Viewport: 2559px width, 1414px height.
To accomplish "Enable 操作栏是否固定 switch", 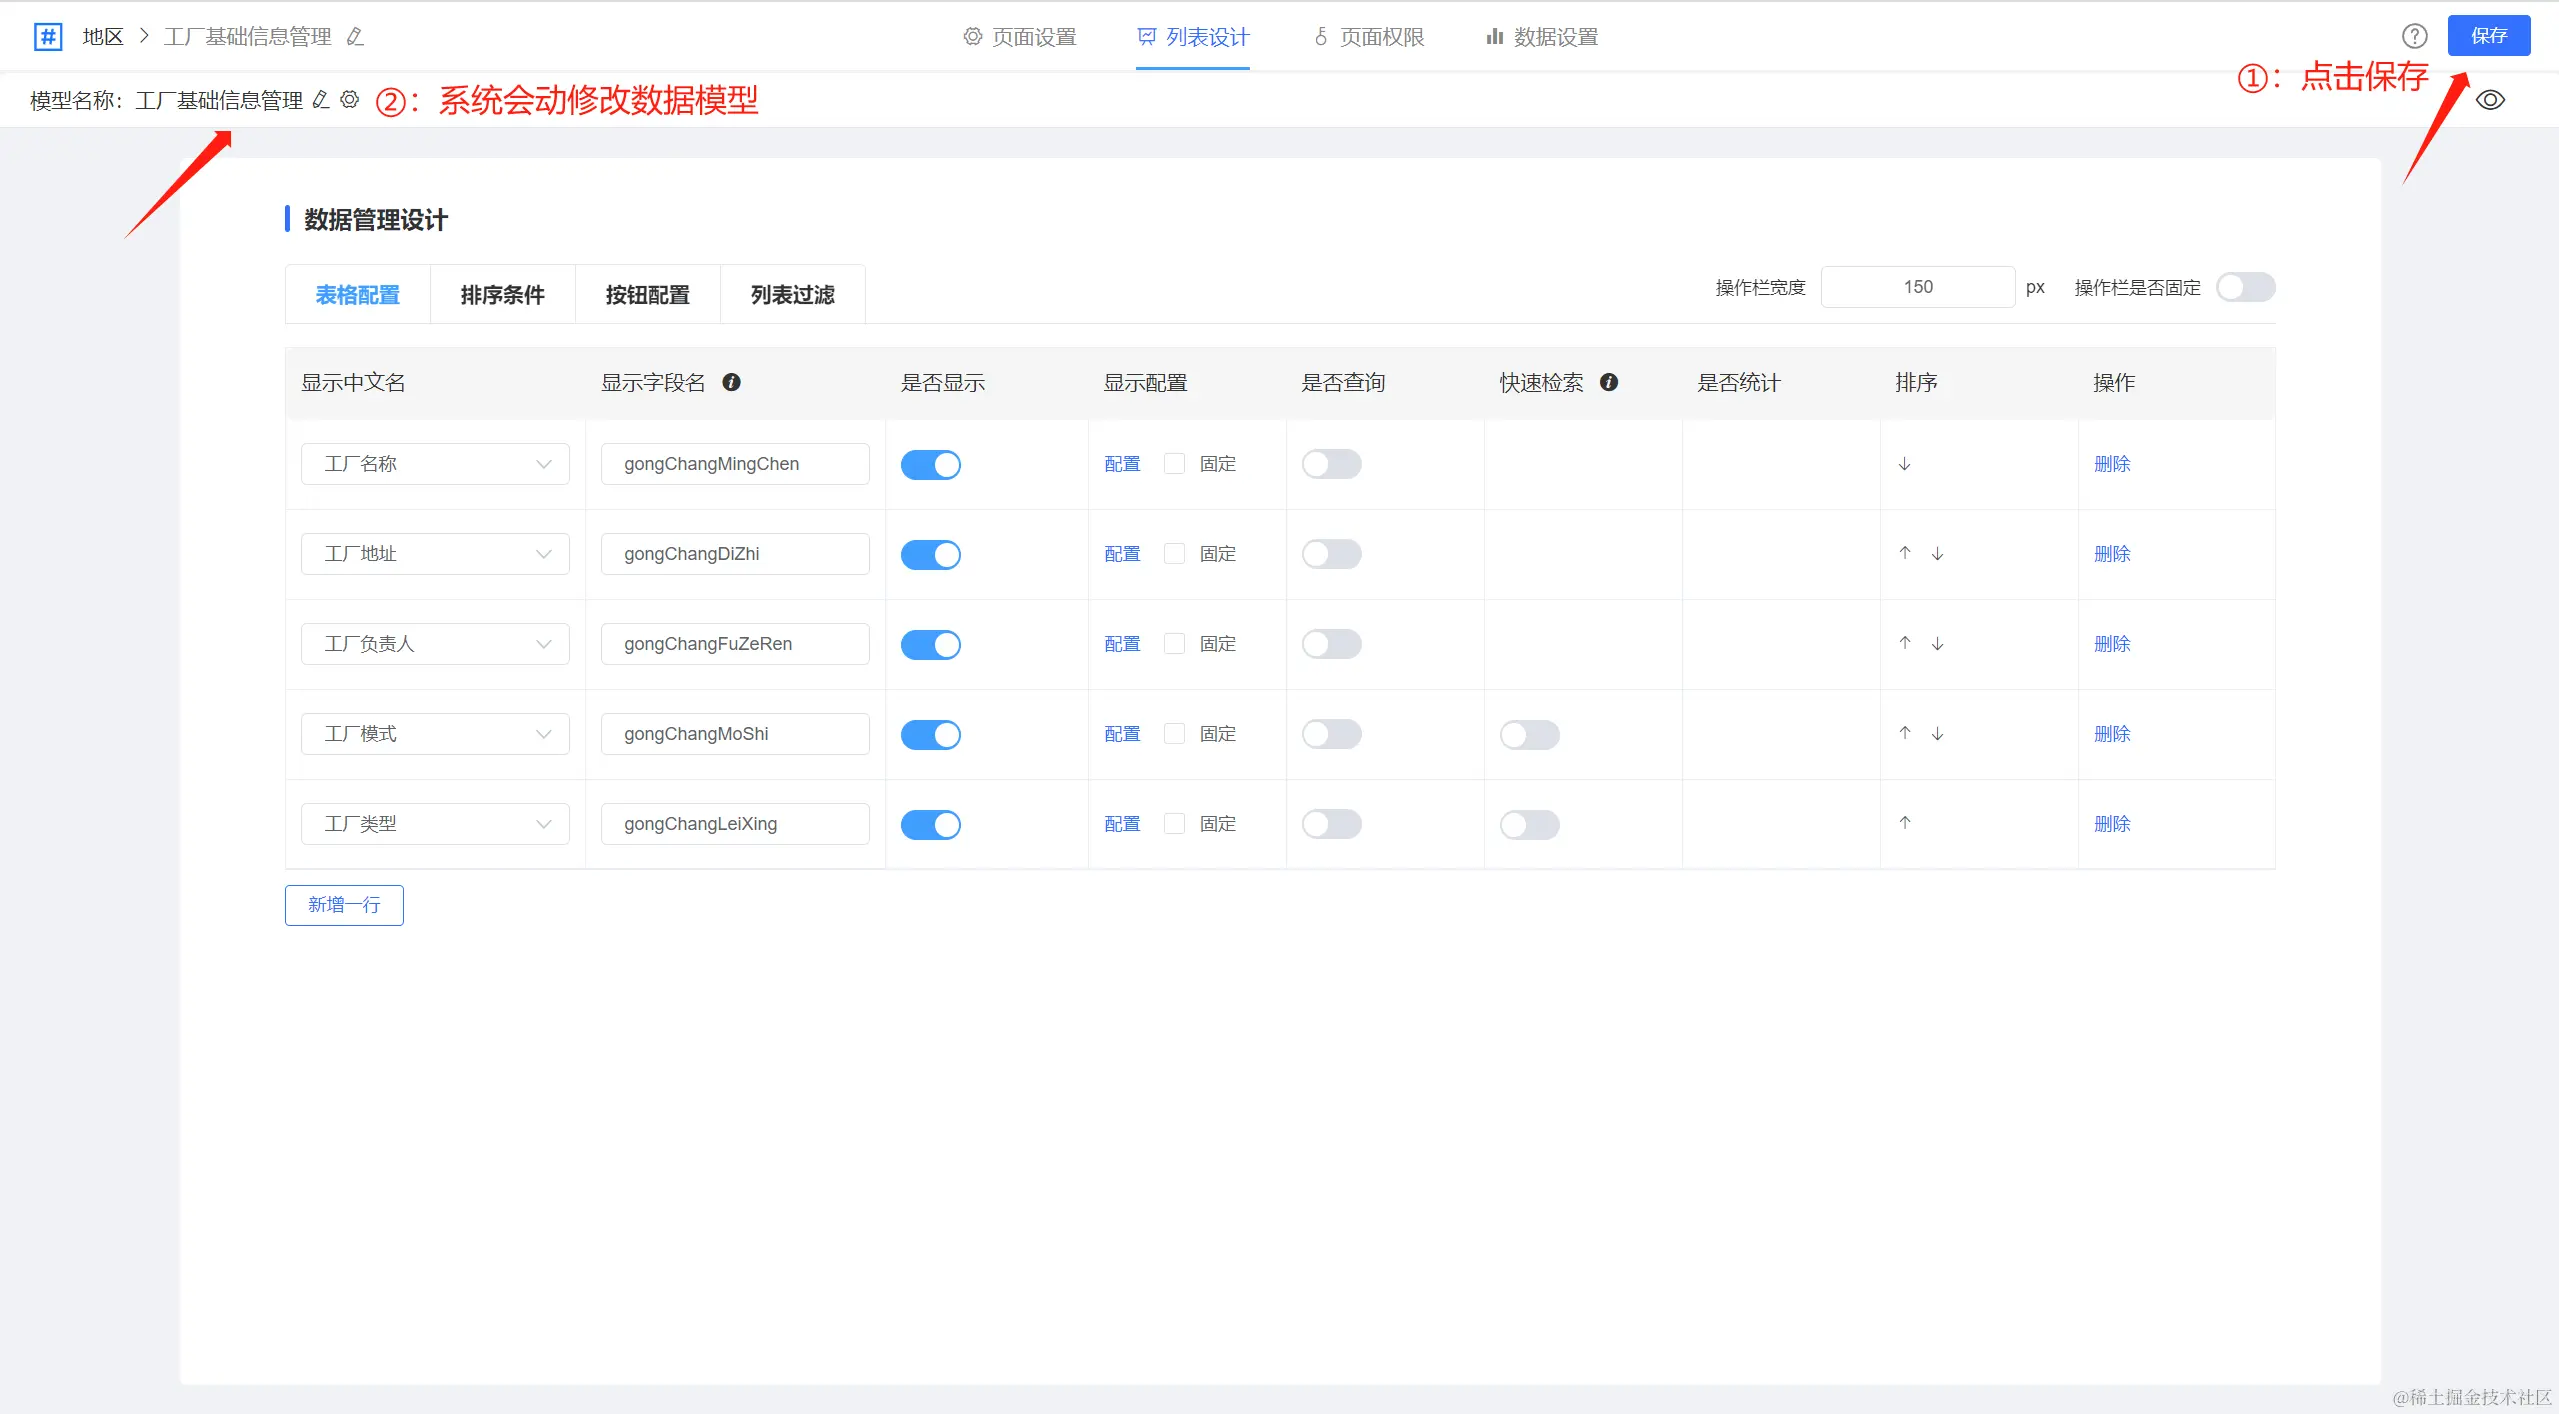I will pyautogui.click(x=2245, y=288).
